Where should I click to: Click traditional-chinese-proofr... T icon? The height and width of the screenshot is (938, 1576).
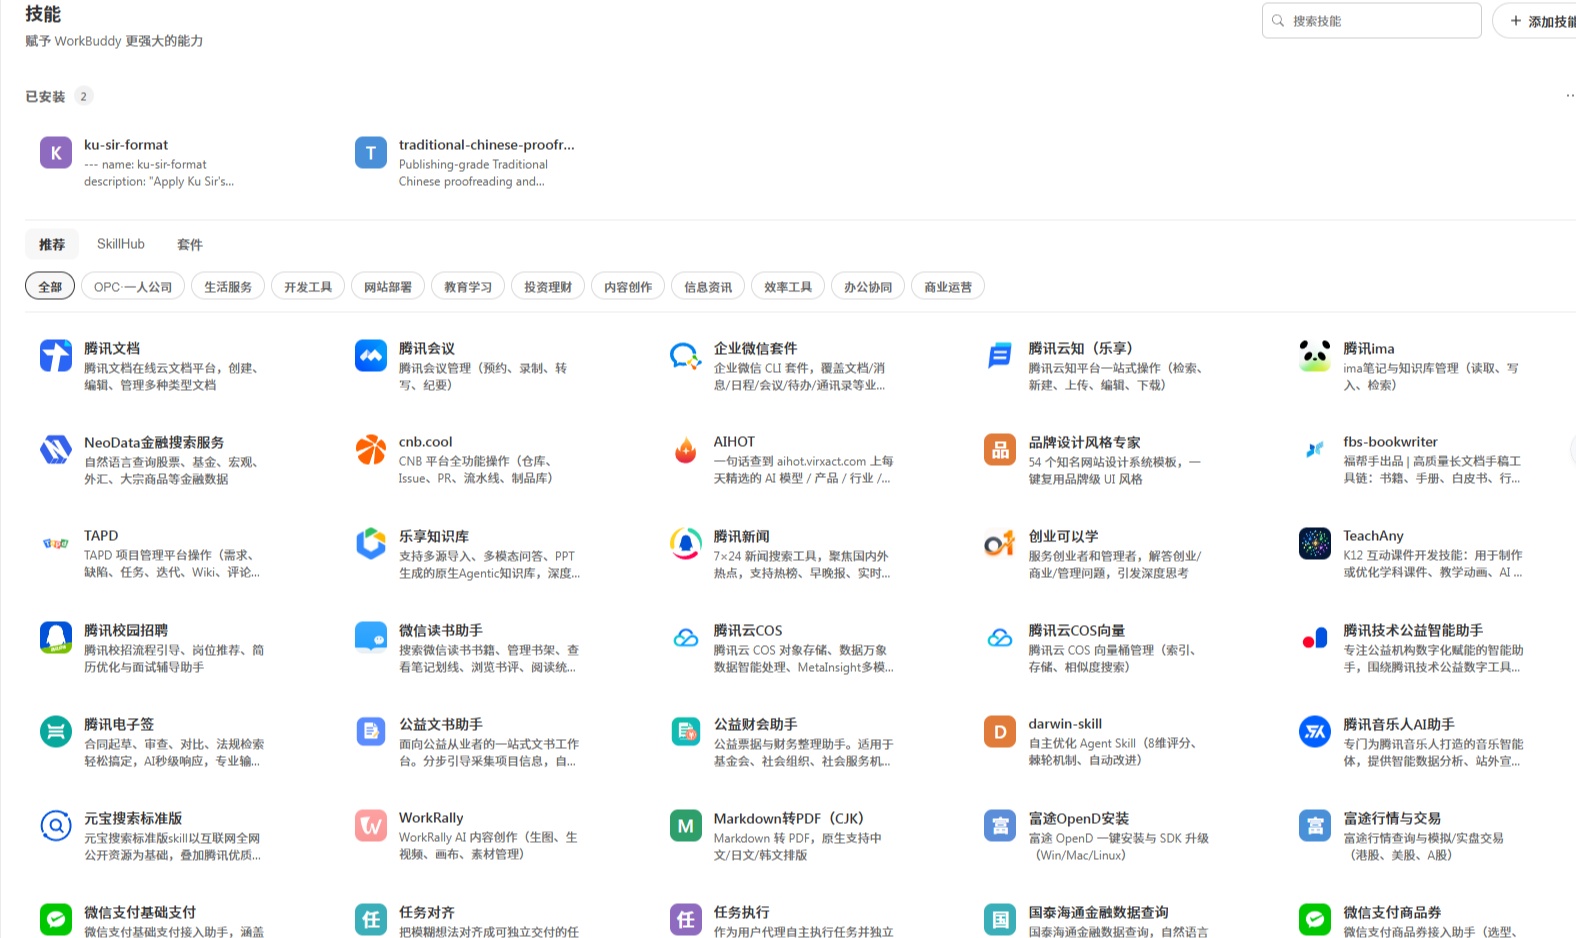pyautogui.click(x=371, y=152)
